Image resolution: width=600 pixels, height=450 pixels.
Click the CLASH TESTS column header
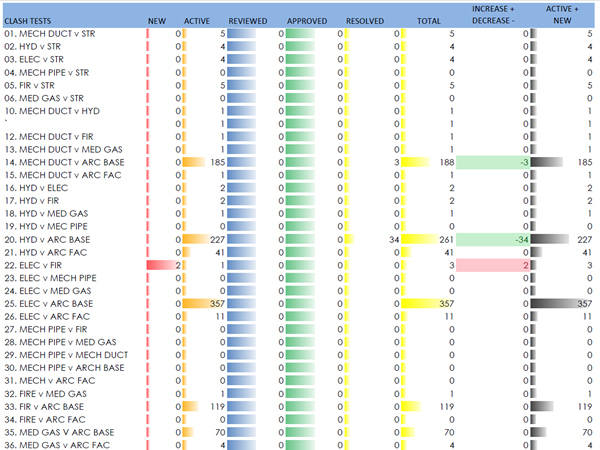pyautogui.click(x=30, y=20)
